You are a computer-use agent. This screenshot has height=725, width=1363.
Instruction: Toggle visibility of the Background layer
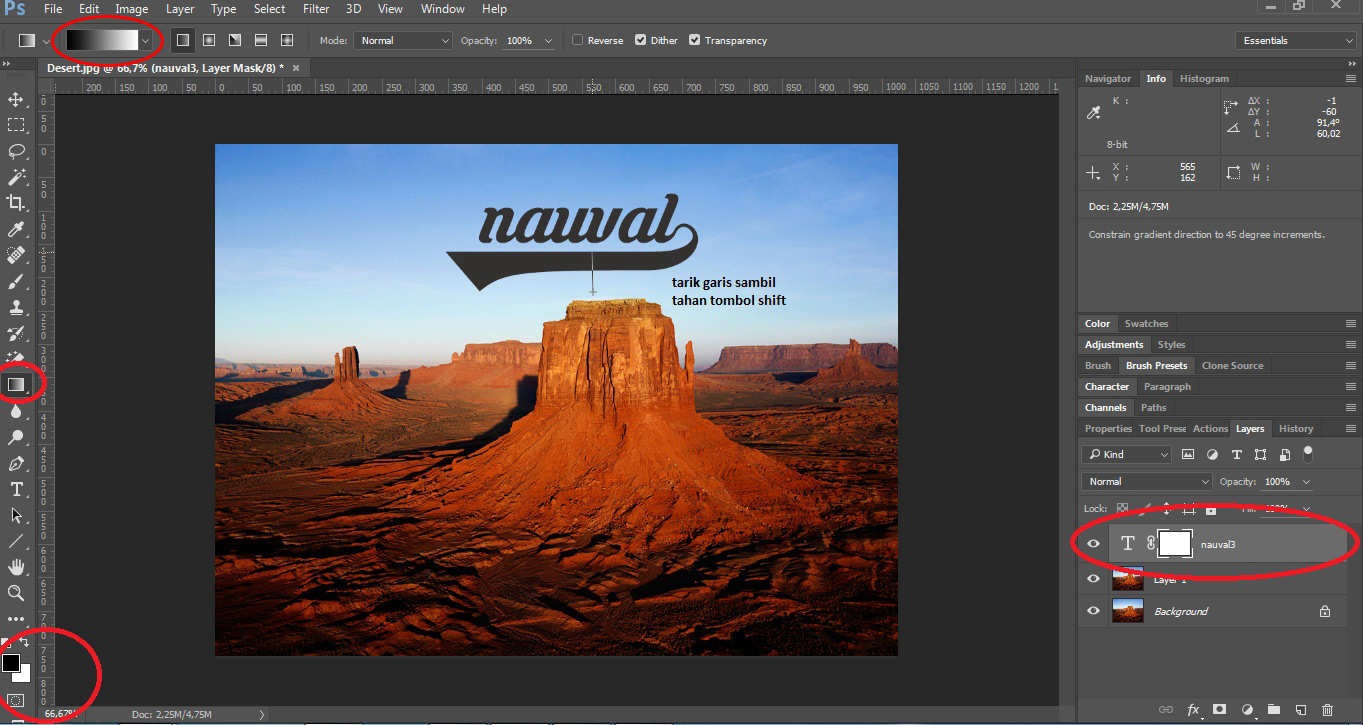click(1093, 611)
